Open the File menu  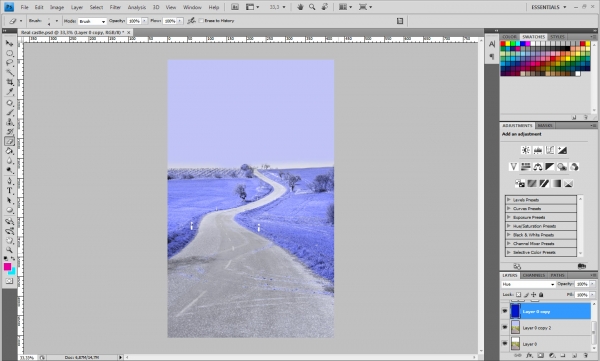pos(24,7)
